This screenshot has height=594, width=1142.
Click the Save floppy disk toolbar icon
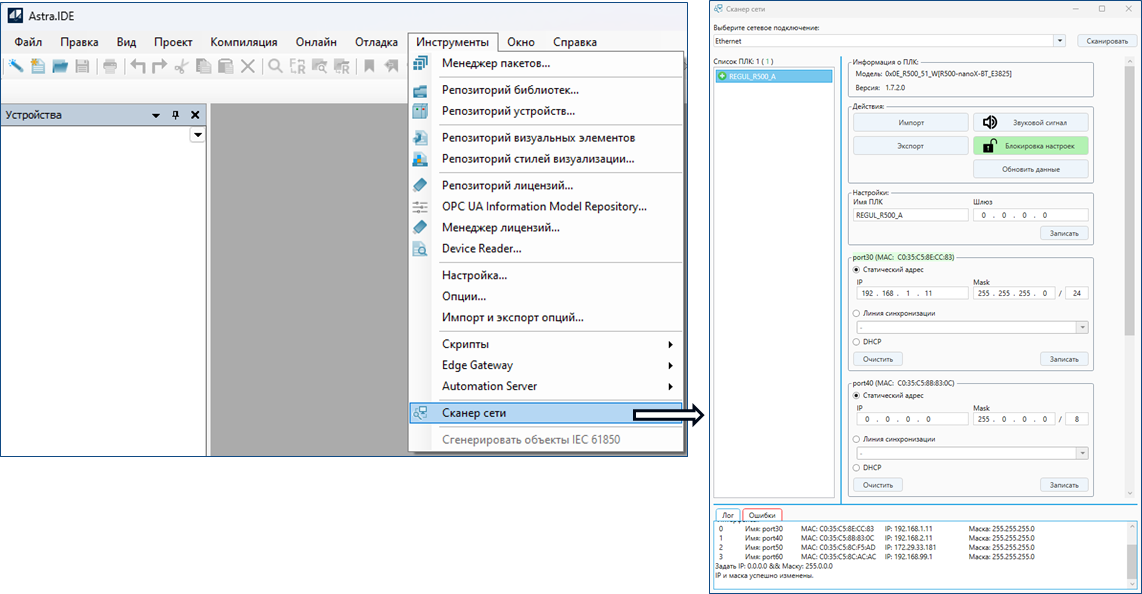[x=82, y=66]
